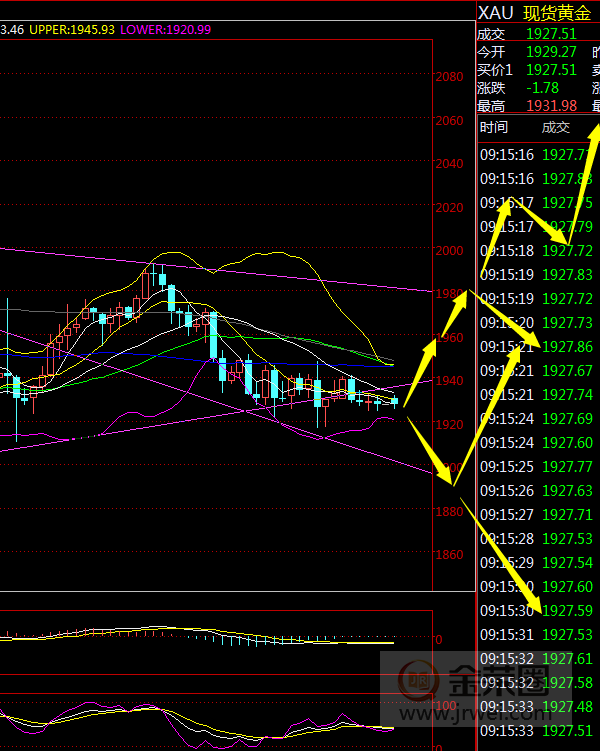
Task: Click the 1860 price axis label
Action: (450, 555)
